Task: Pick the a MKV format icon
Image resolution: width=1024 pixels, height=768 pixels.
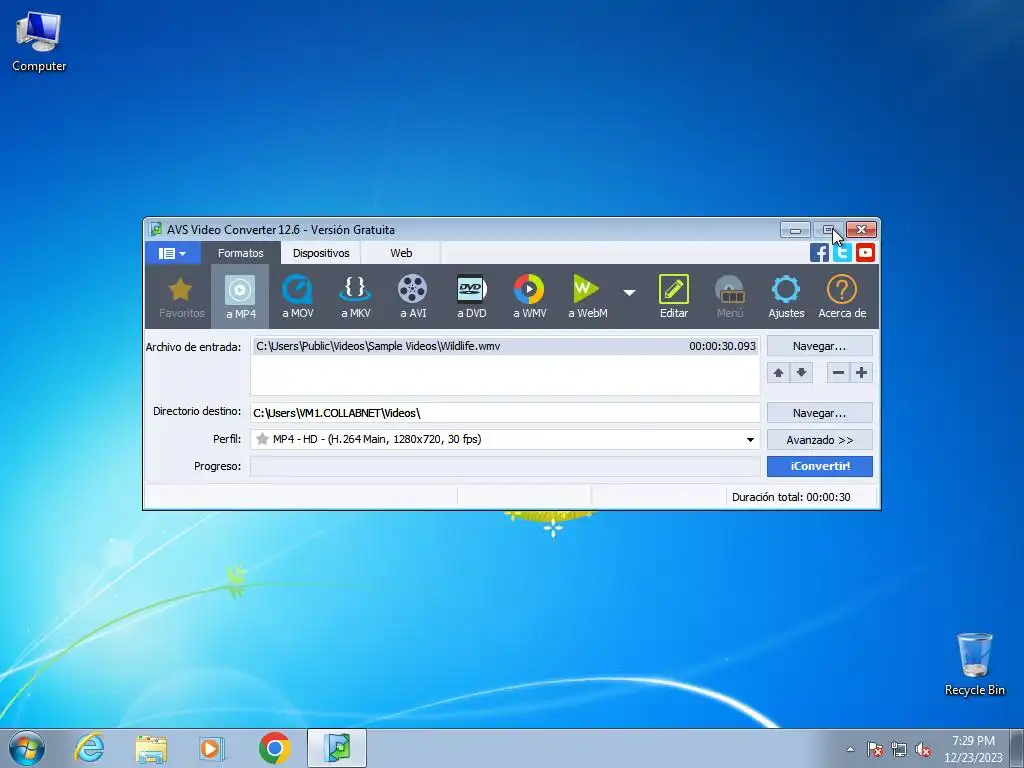Action: click(355, 297)
